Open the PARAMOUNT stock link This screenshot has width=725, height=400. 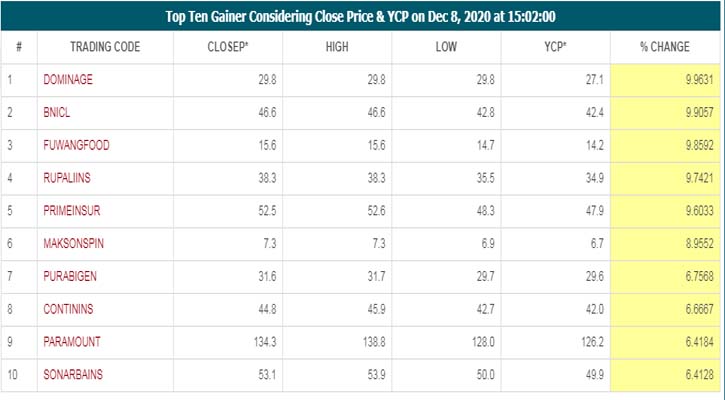point(72,341)
